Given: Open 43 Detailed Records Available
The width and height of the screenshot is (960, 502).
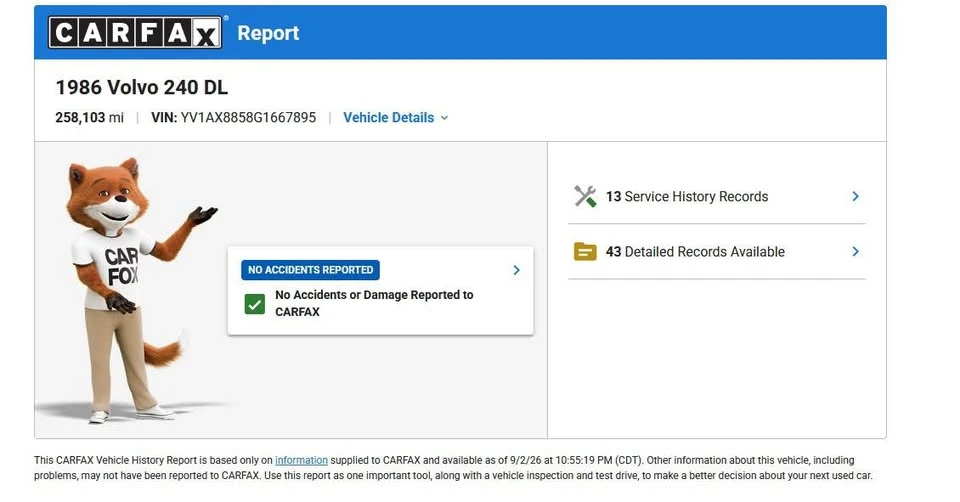Looking at the screenshot, I should coord(716,252).
